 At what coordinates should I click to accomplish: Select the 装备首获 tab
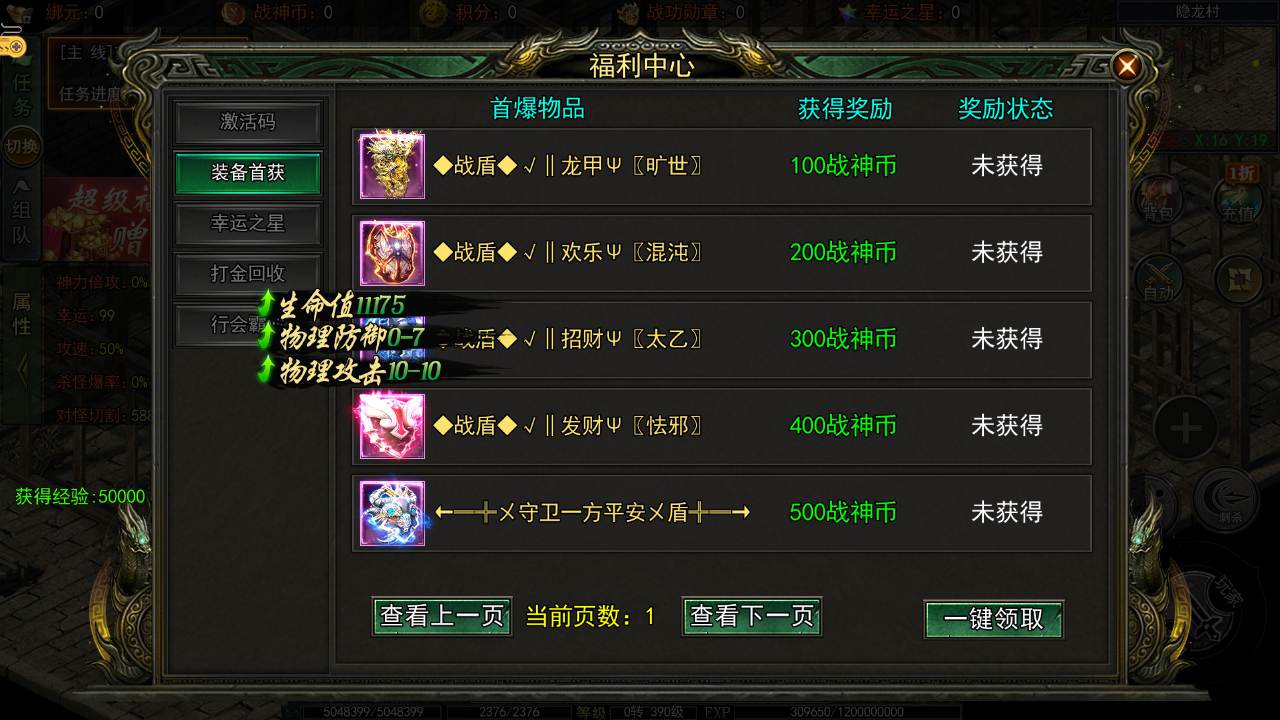(248, 173)
